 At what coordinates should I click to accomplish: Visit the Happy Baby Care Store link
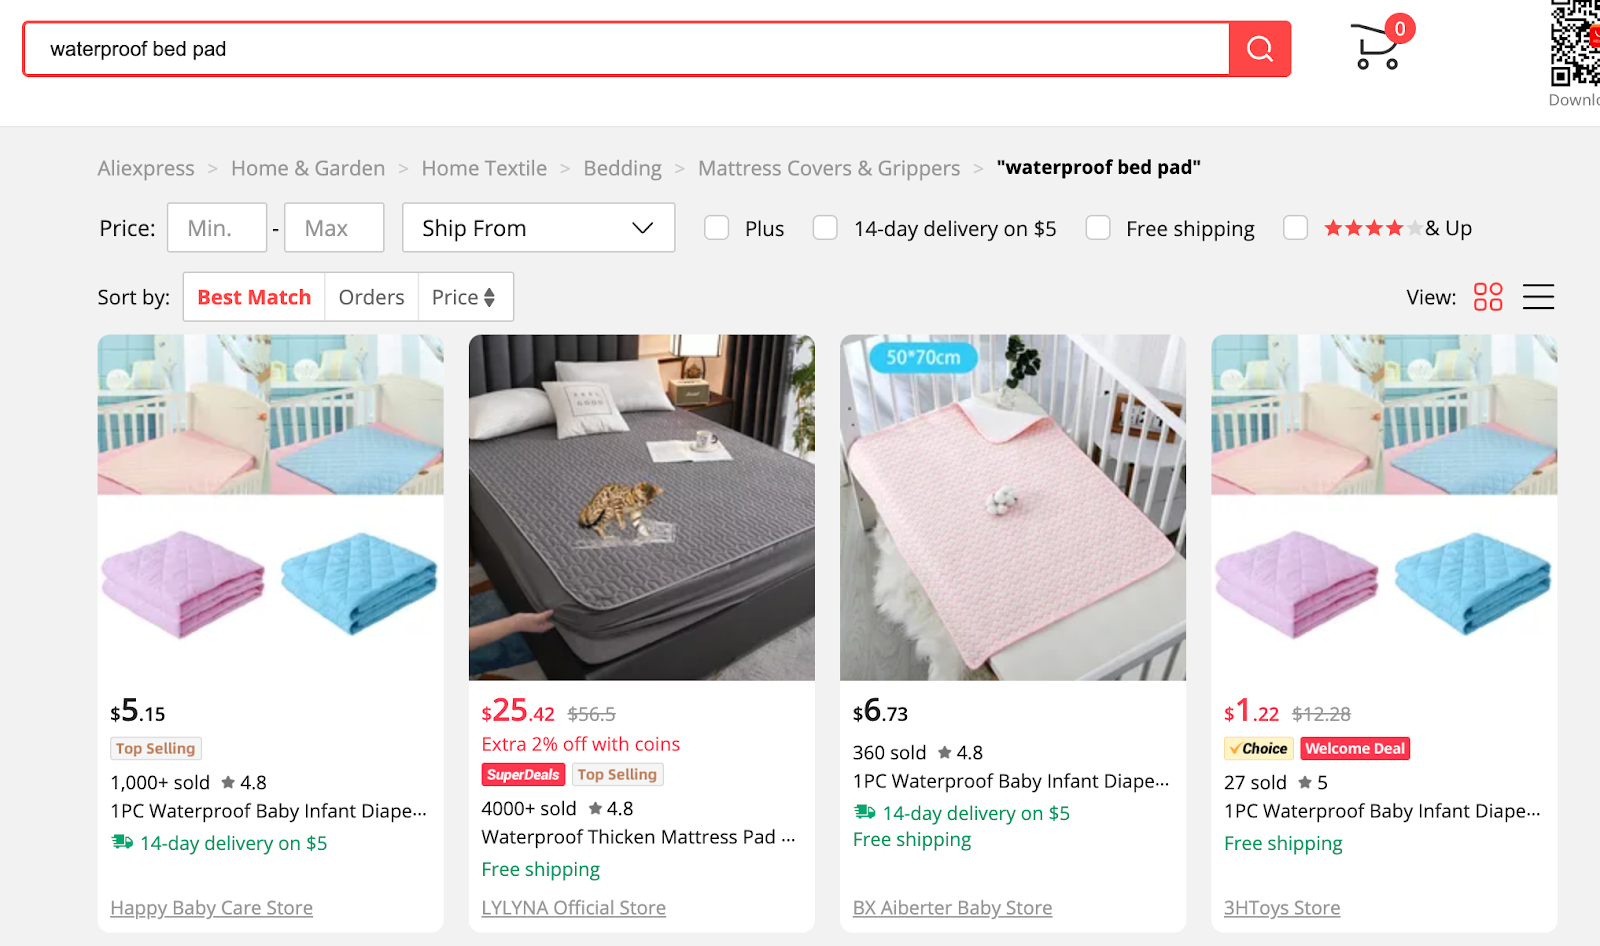pos(210,907)
